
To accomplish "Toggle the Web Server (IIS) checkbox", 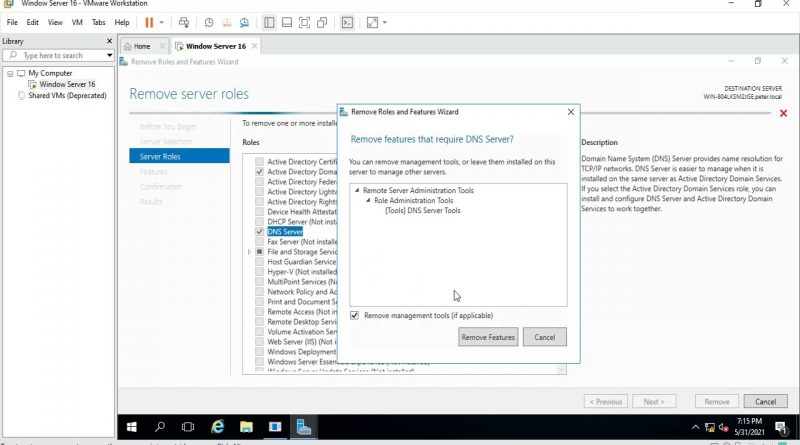I will (259, 341).
